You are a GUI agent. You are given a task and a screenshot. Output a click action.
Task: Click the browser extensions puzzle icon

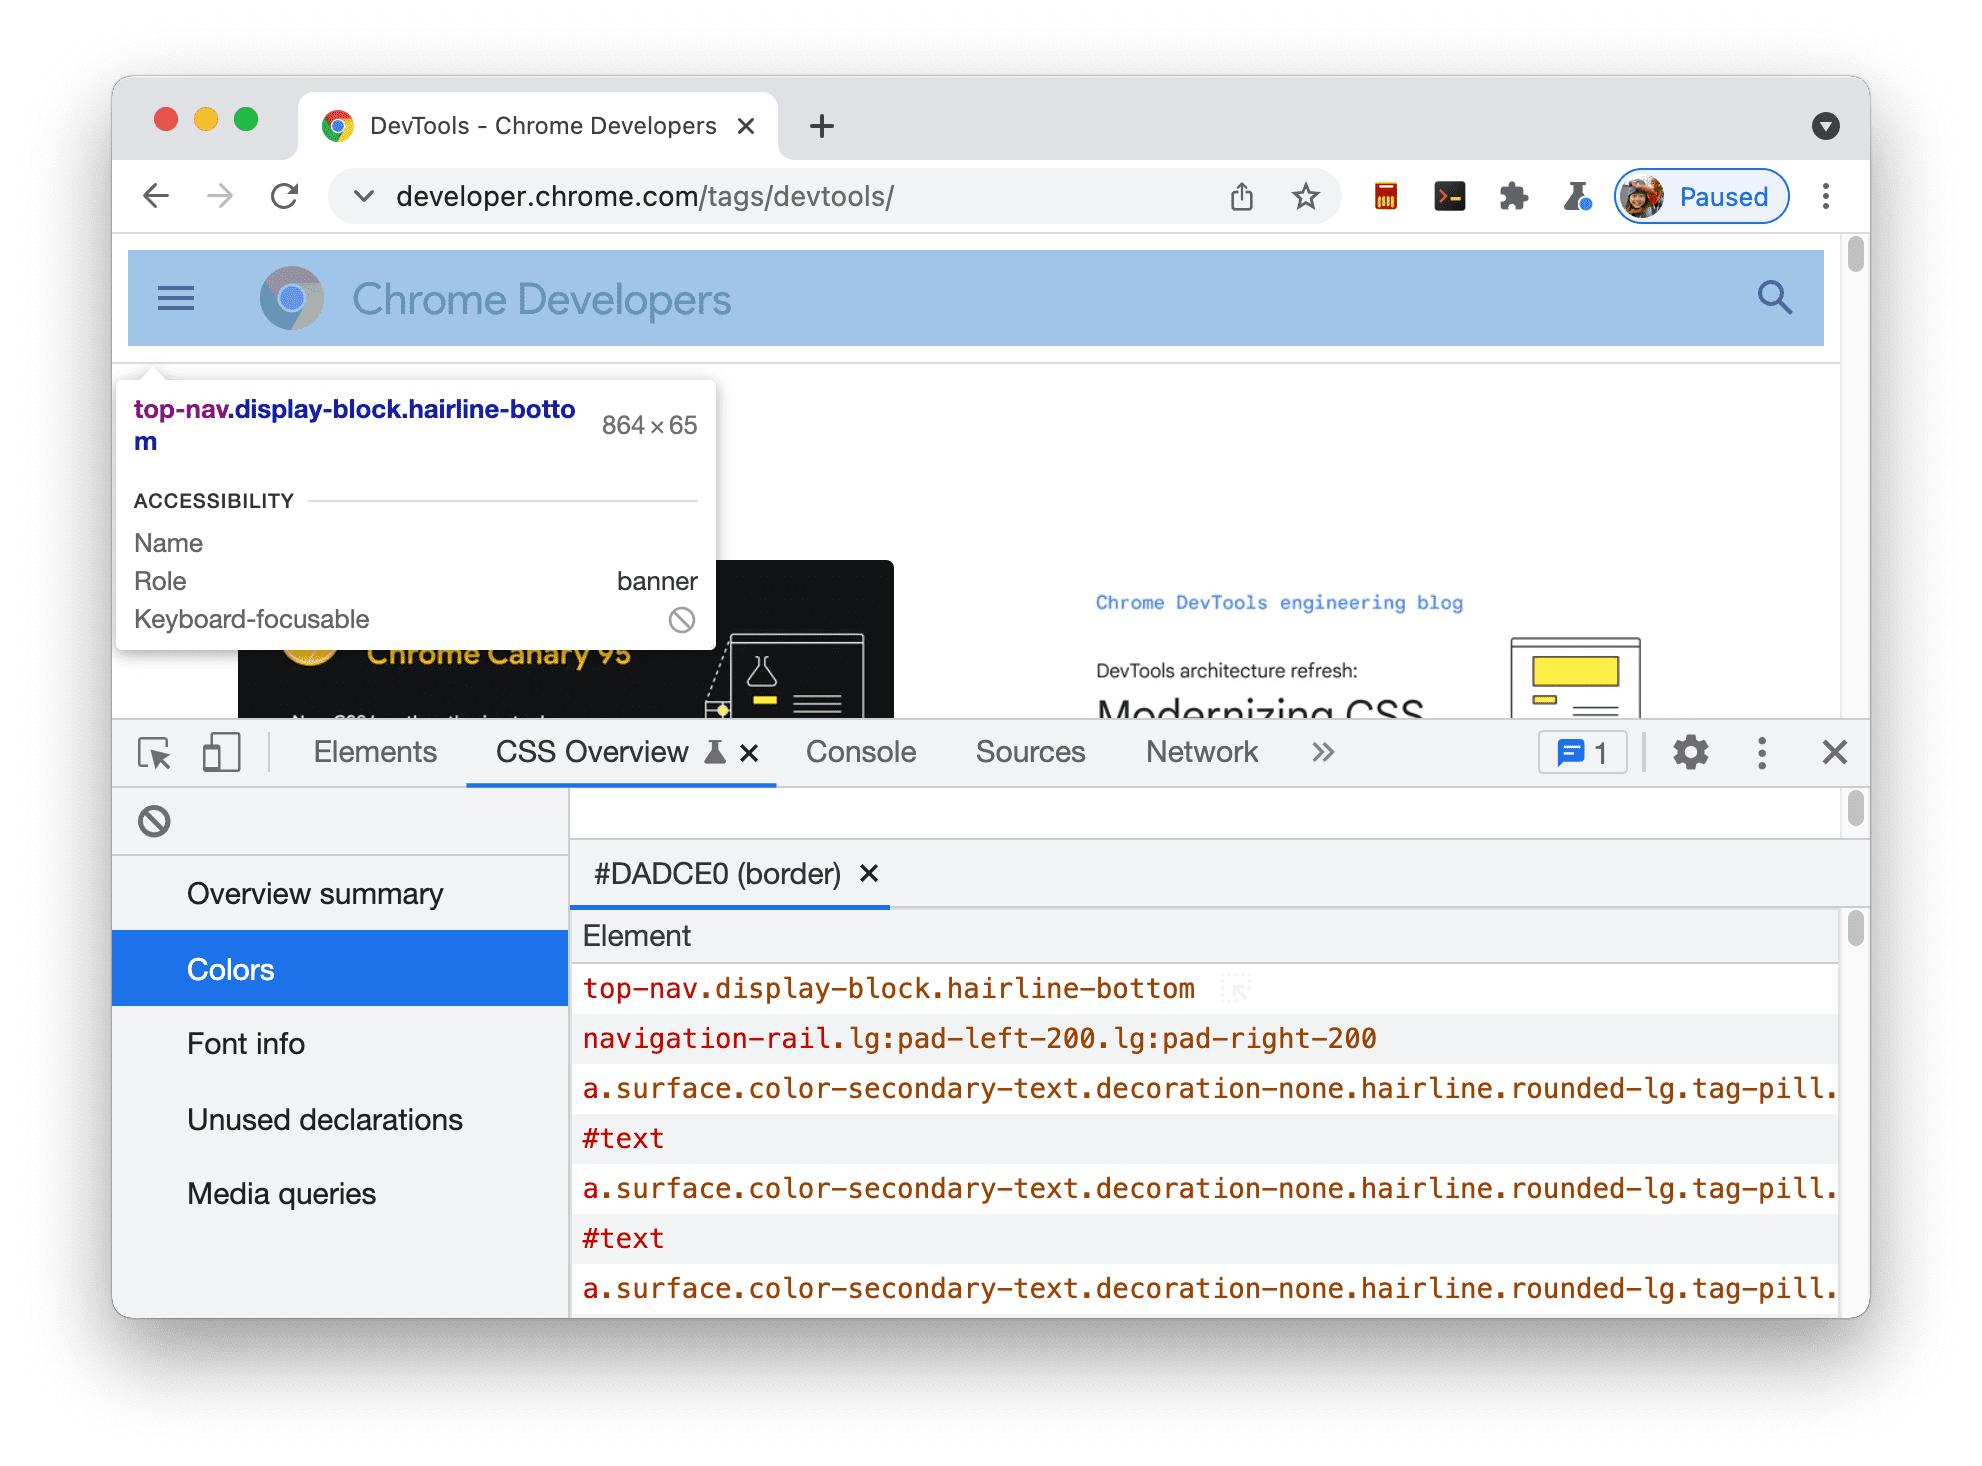coord(1511,197)
